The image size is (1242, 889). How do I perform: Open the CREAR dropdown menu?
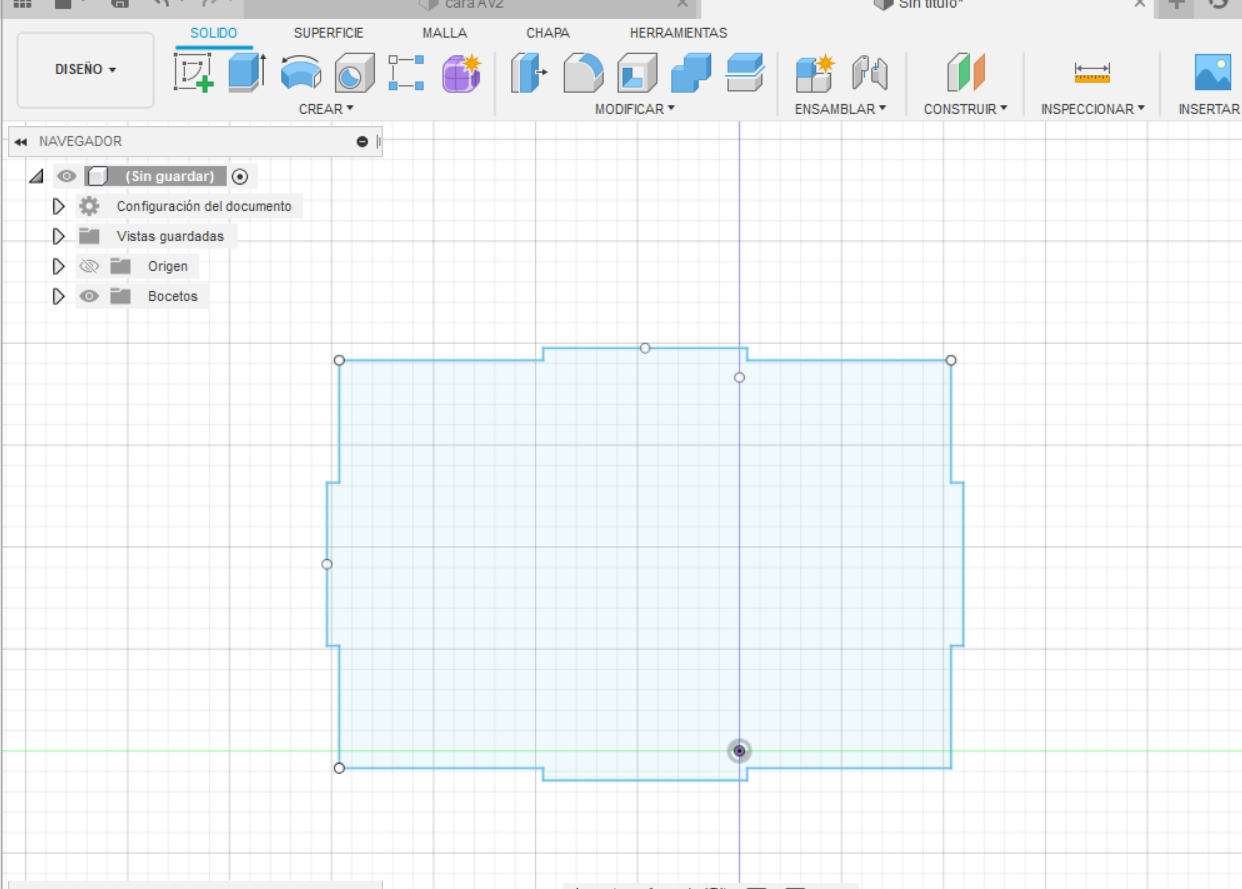tap(326, 109)
